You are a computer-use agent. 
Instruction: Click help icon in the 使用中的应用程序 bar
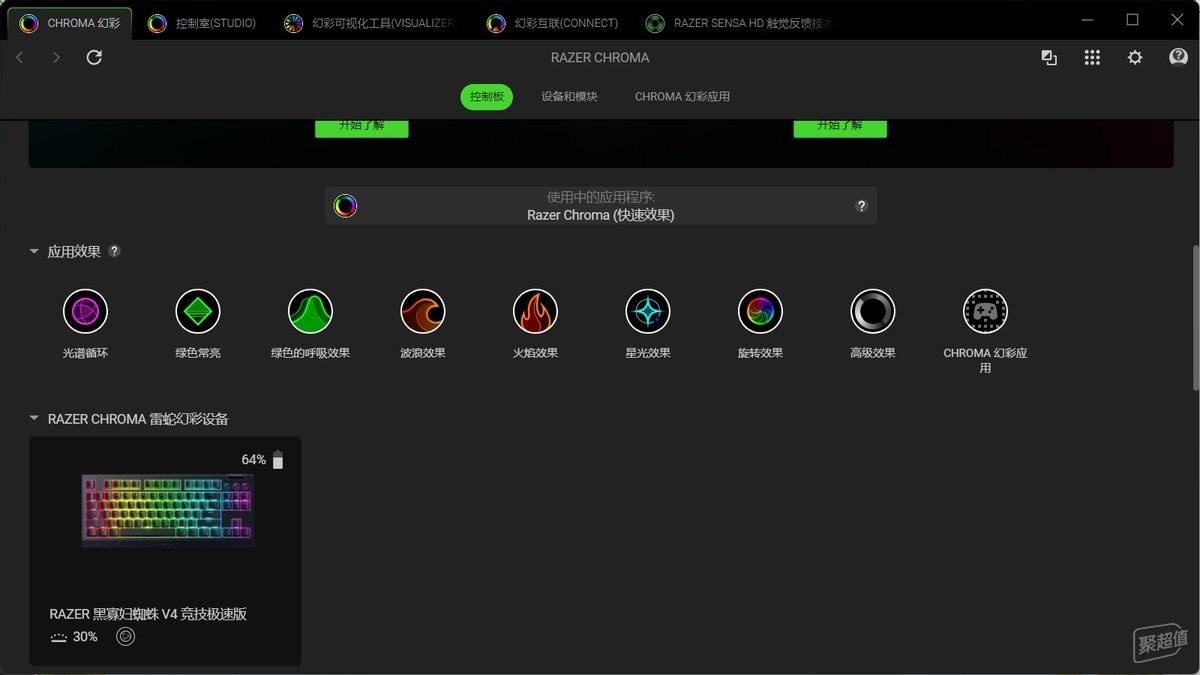coord(861,206)
